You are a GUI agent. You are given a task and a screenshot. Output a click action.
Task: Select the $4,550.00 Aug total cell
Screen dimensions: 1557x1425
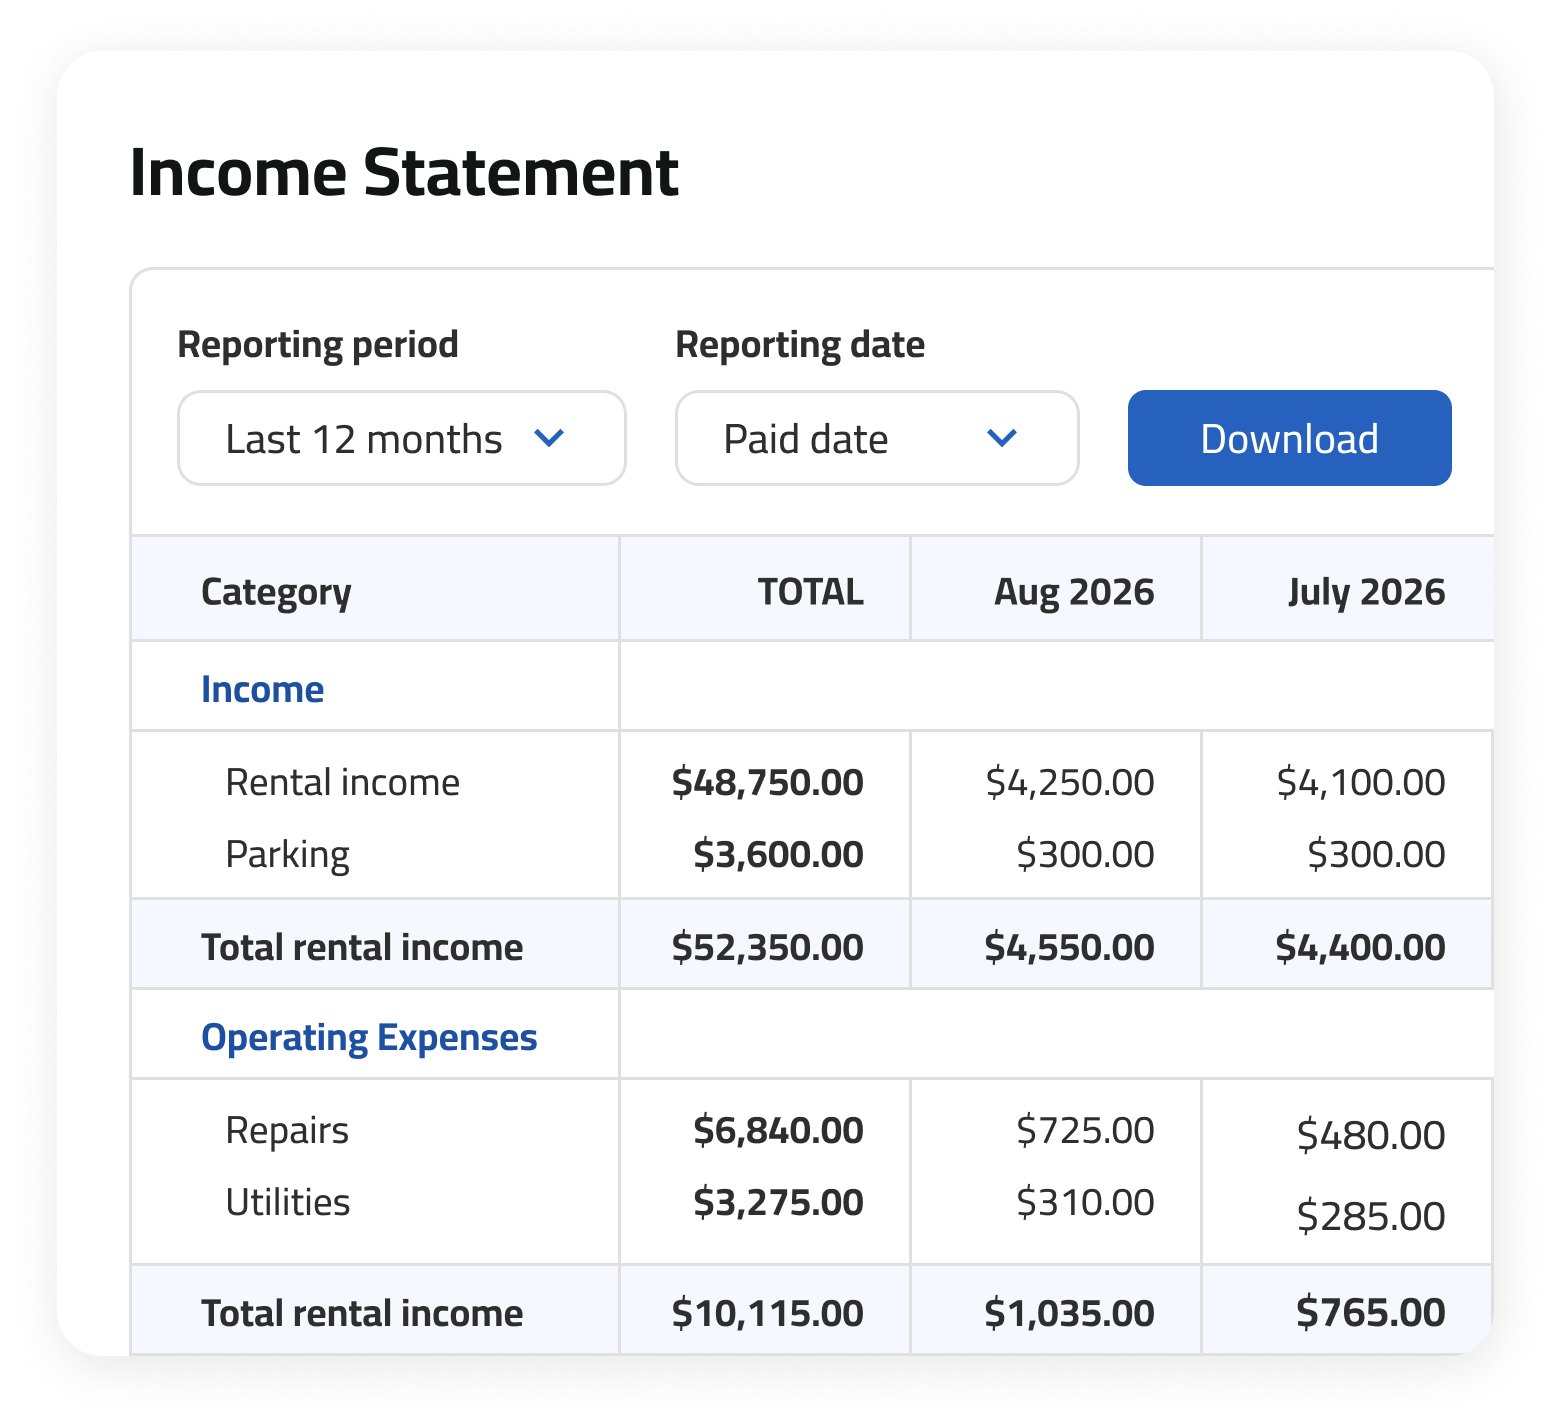[x=1069, y=947]
